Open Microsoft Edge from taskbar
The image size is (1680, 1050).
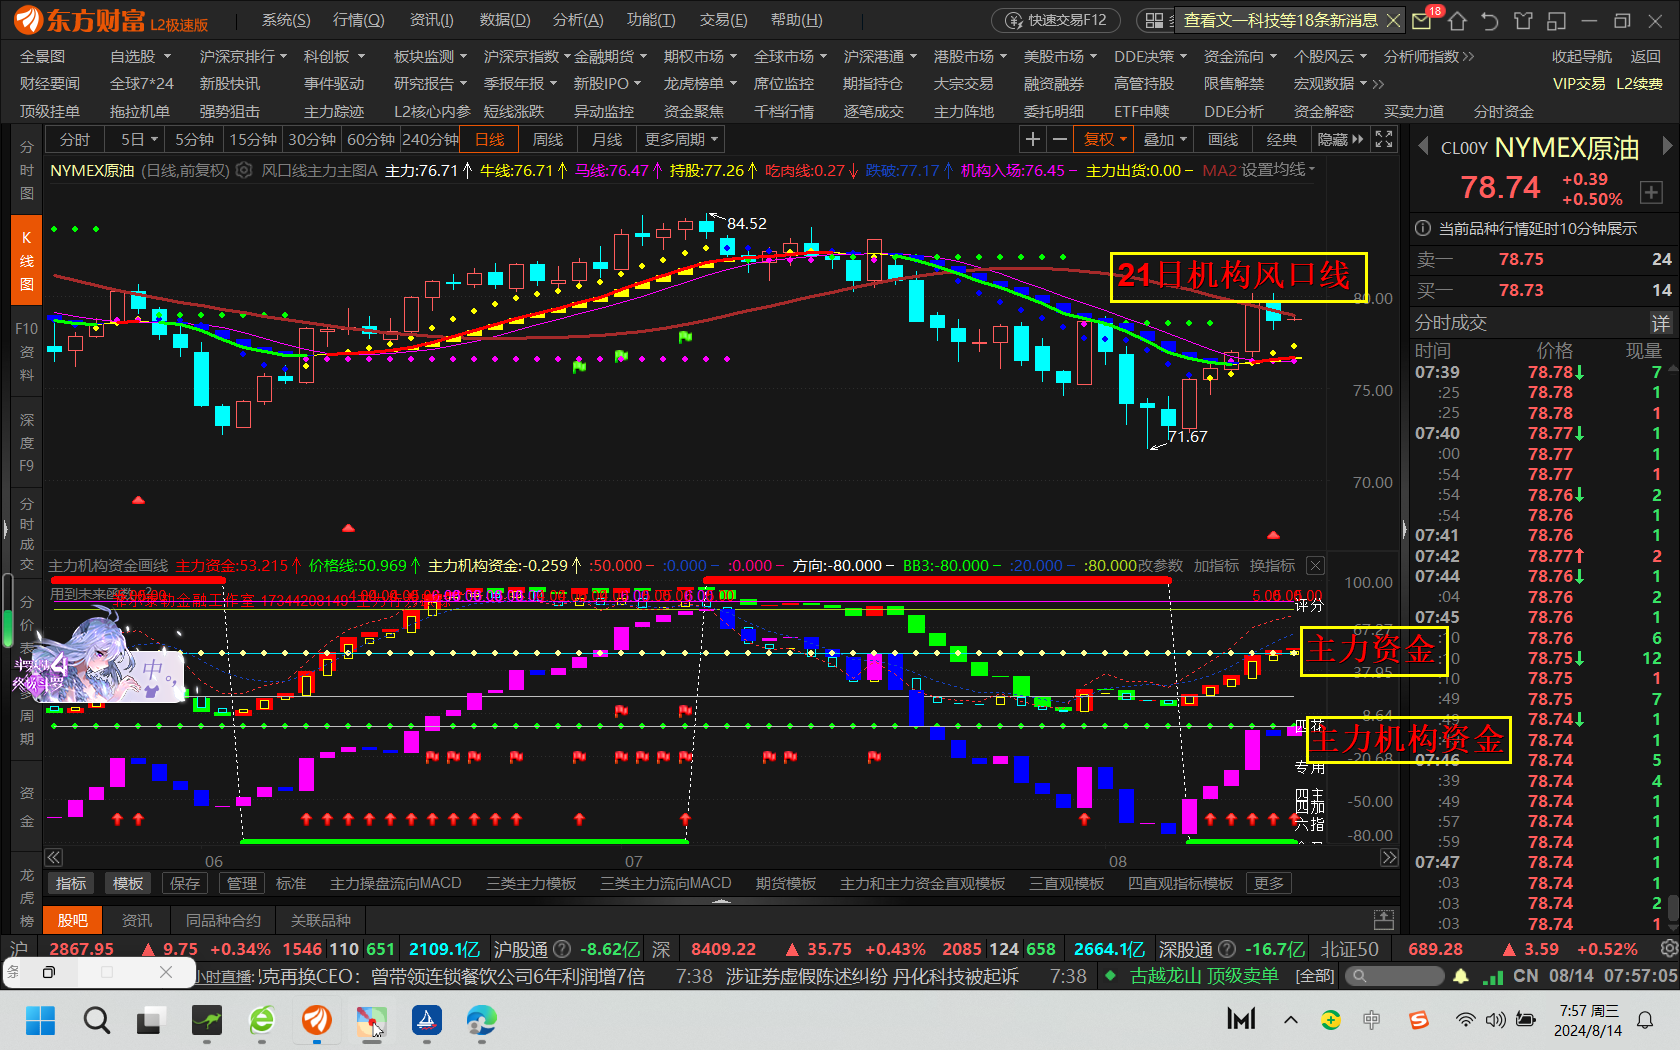[x=482, y=1020]
